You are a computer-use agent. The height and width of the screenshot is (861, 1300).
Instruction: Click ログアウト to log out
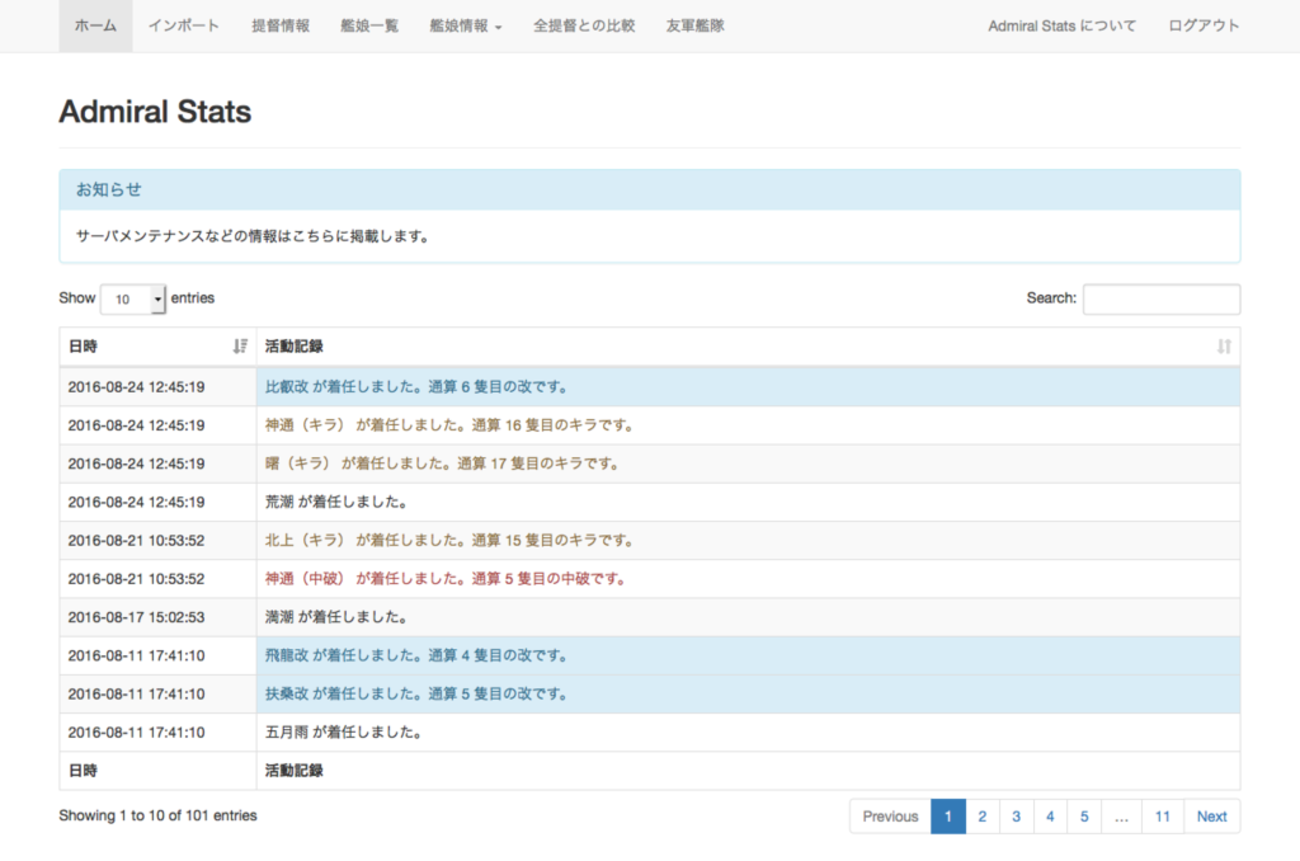click(1204, 26)
